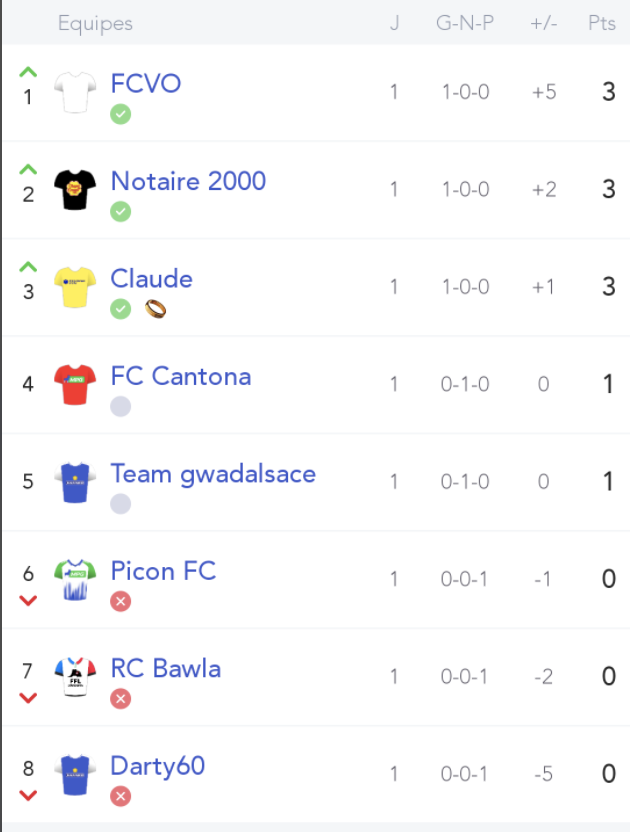The width and height of the screenshot is (630, 832).
Task: Click RC Bawla's tricolor jersey icon
Action: pos(75,677)
